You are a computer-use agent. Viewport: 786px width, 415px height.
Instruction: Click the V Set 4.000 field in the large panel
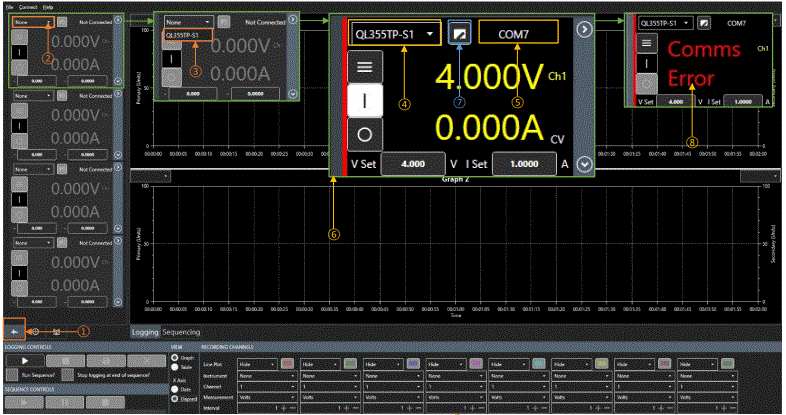pyautogui.click(x=413, y=164)
